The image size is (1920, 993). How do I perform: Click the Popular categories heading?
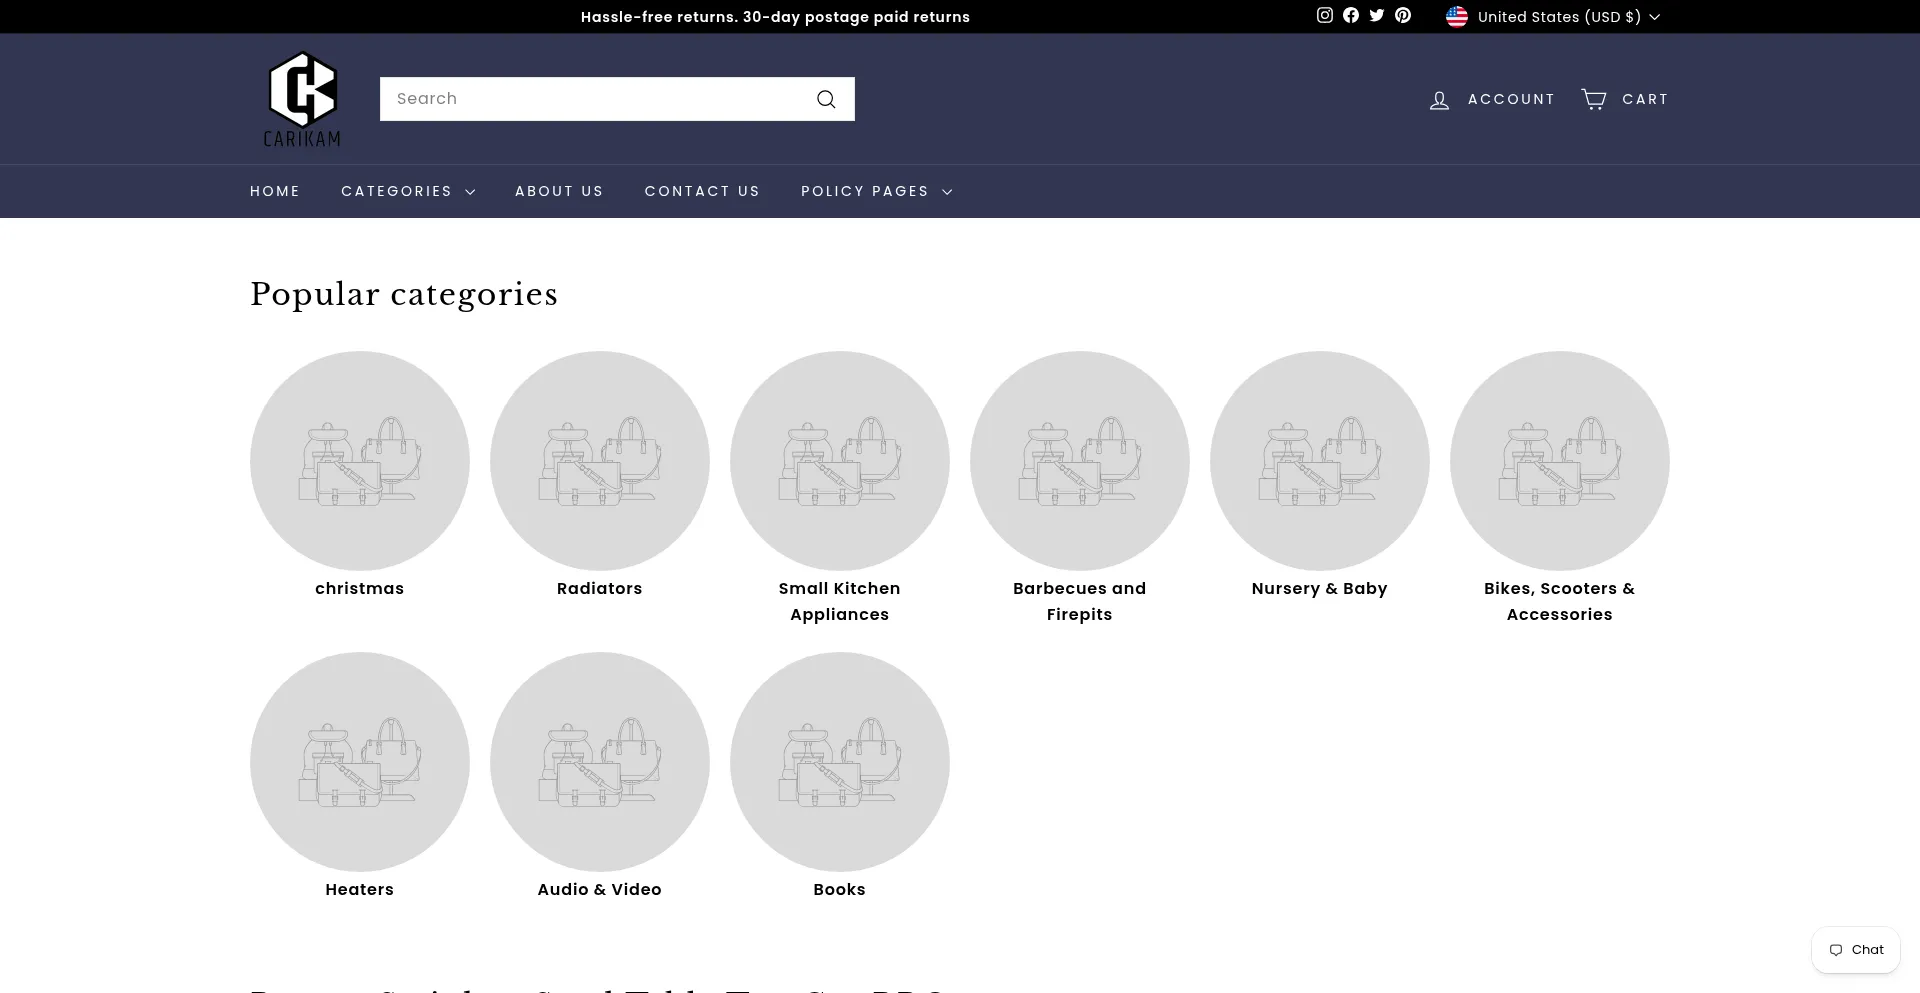point(404,294)
